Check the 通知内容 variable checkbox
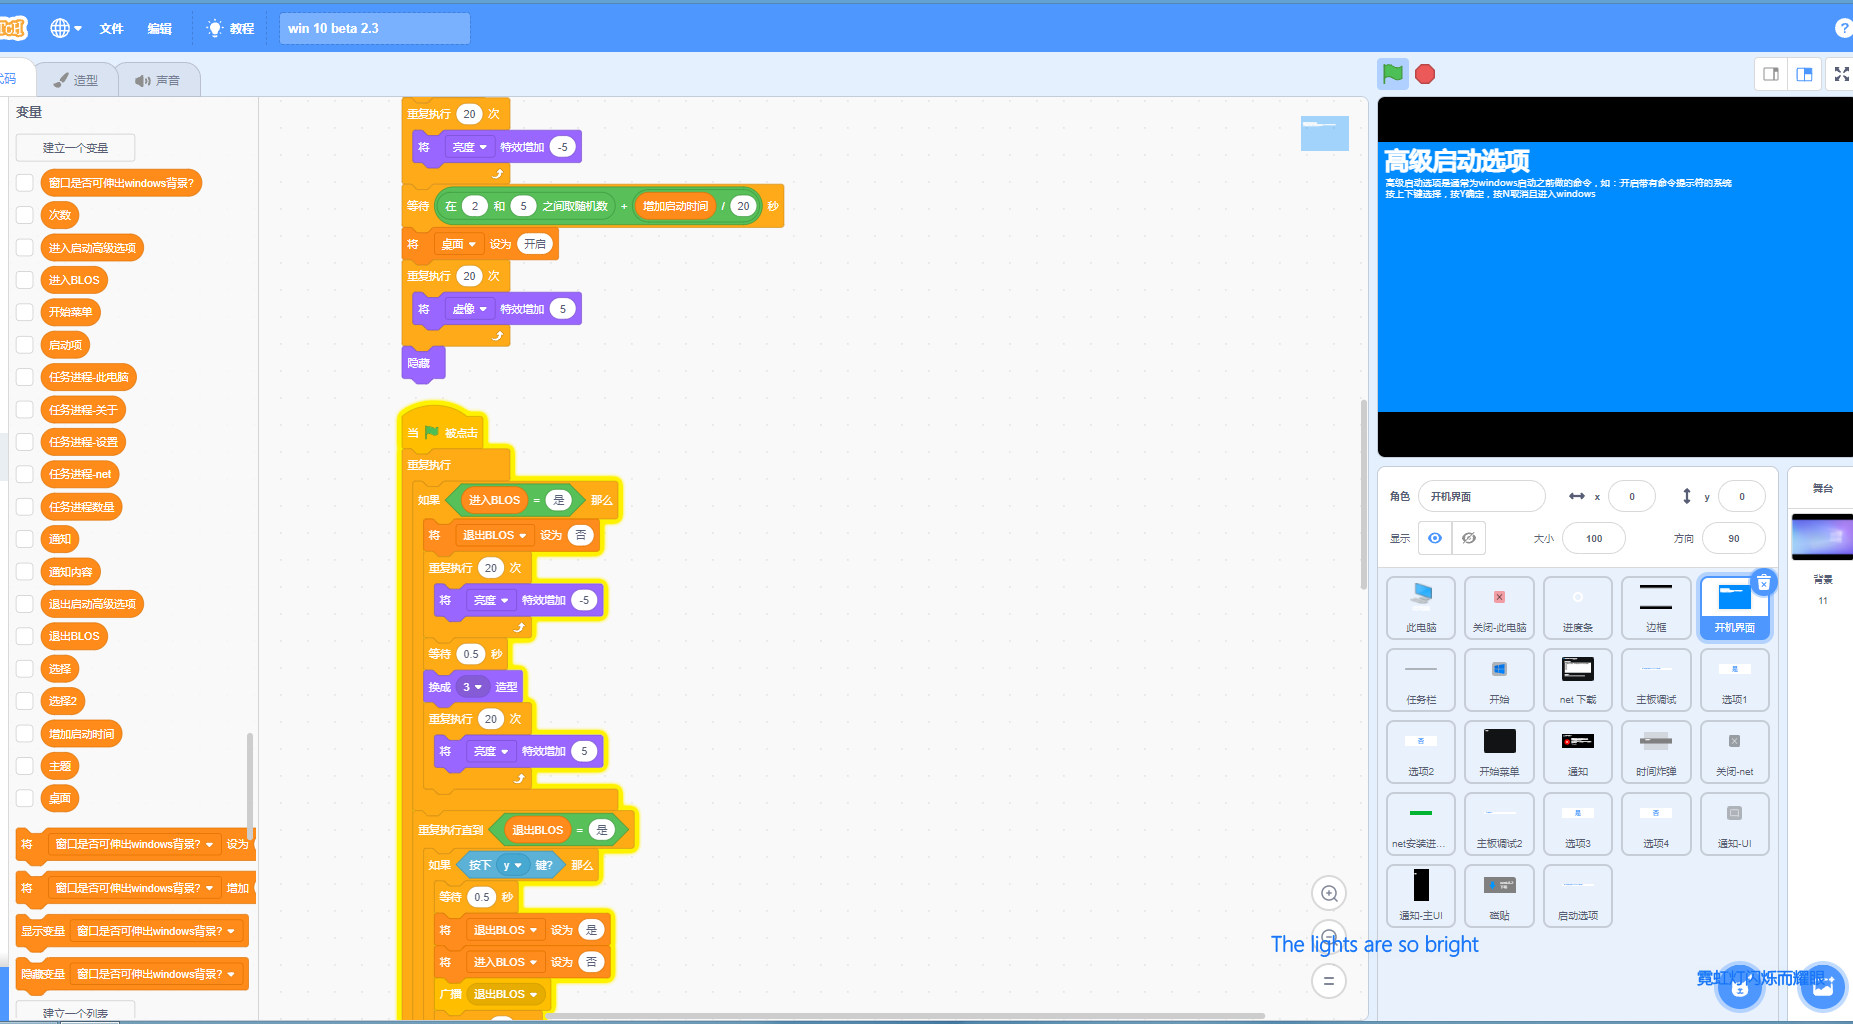 [25, 572]
